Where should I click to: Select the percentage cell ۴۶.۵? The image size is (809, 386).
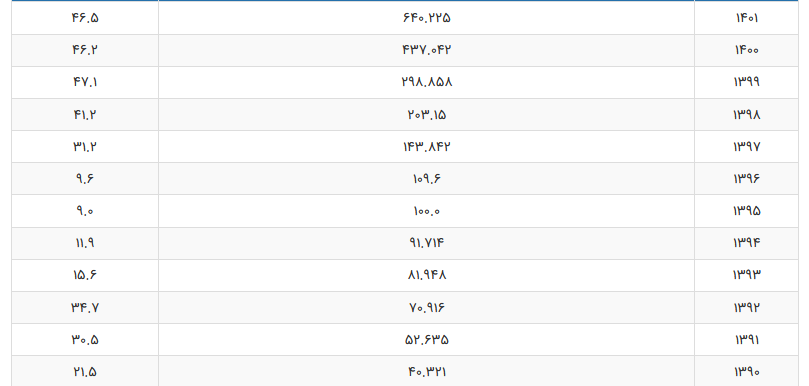tap(85, 18)
